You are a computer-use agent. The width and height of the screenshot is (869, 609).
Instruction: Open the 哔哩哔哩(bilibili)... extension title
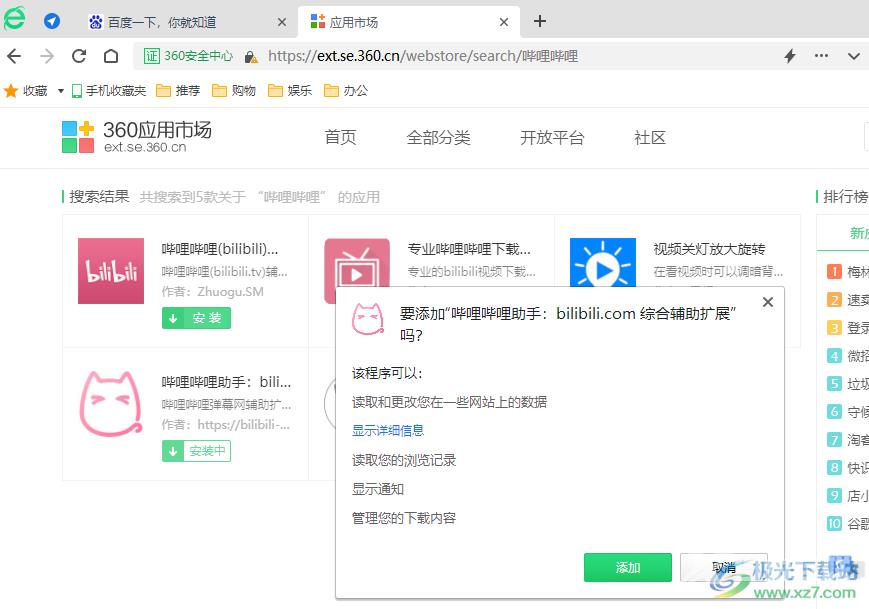220,249
